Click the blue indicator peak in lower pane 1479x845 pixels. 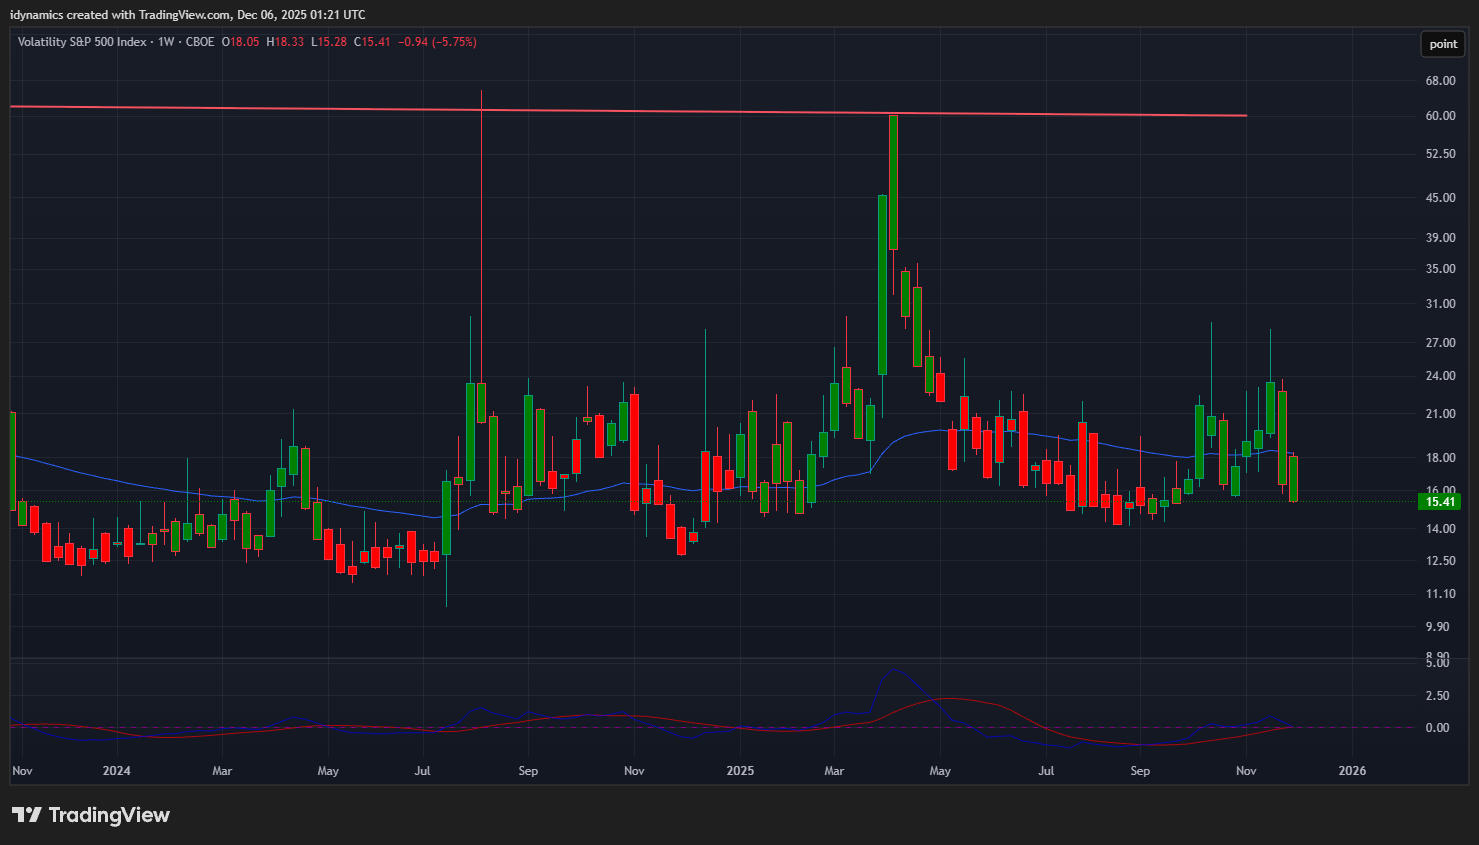895,670
